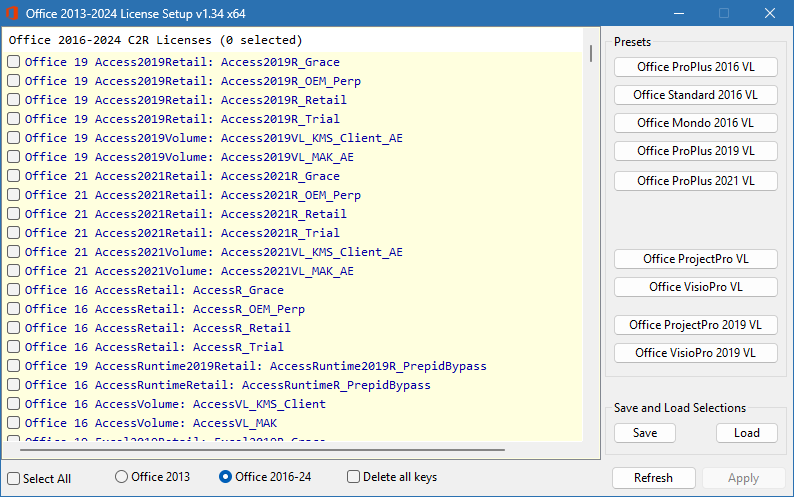
Task: Click row text 'AccessRuntime2019R_PrepidBypass'
Action: (378, 366)
